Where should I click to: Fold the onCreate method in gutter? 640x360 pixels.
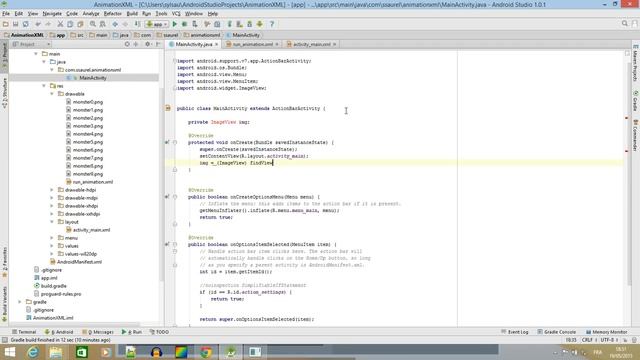pos(175,142)
